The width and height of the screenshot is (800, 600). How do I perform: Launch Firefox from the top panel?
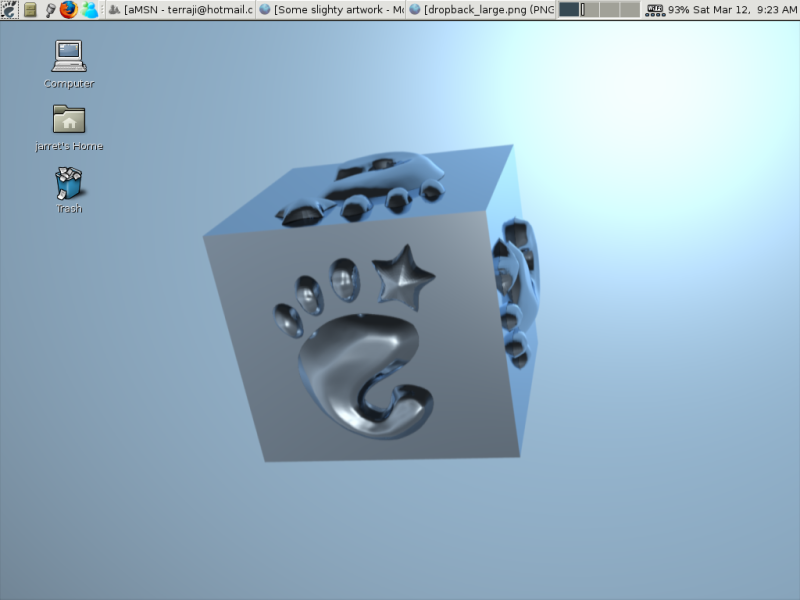tap(69, 10)
